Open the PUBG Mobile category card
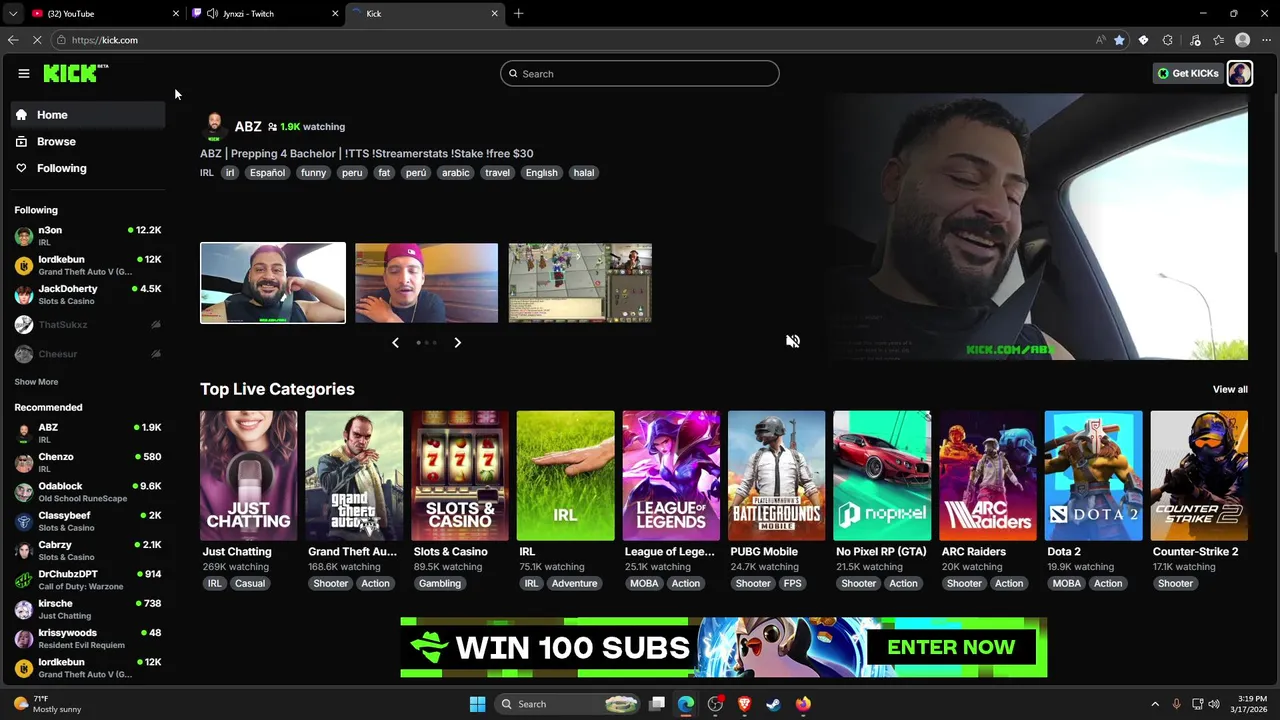The image size is (1280, 720). (x=777, y=476)
